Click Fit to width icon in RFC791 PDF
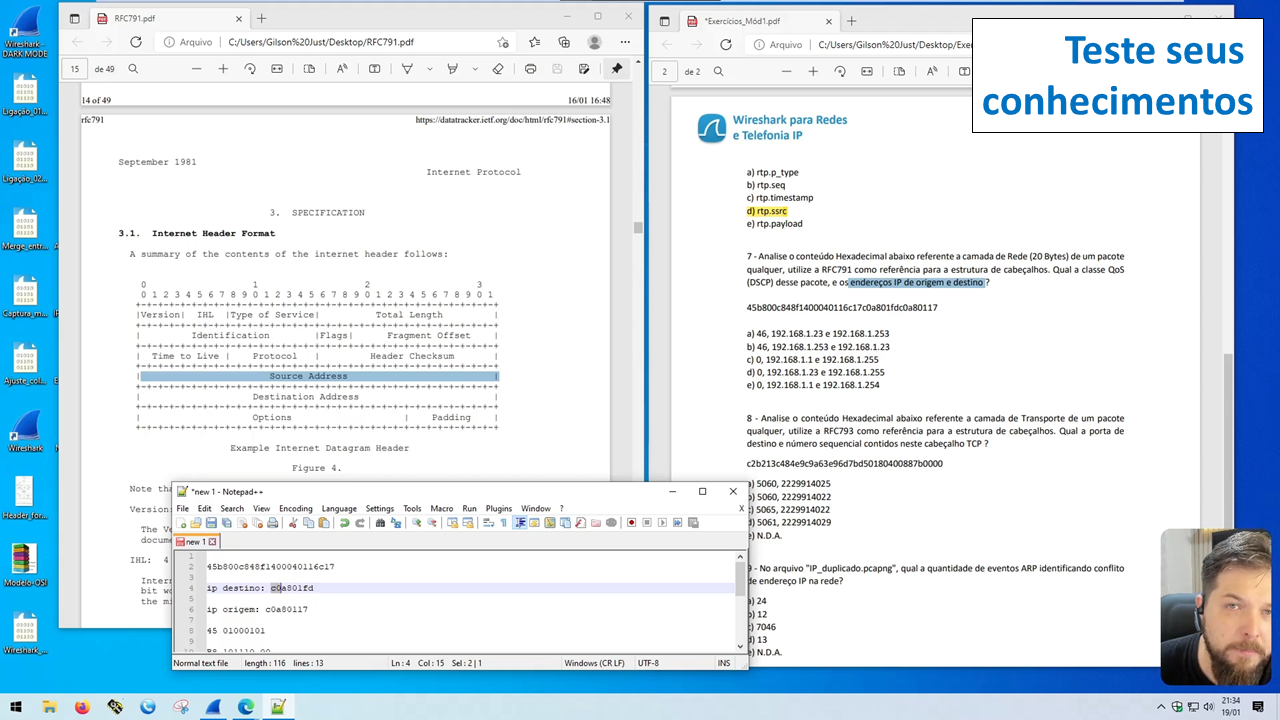 coord(277,69)
